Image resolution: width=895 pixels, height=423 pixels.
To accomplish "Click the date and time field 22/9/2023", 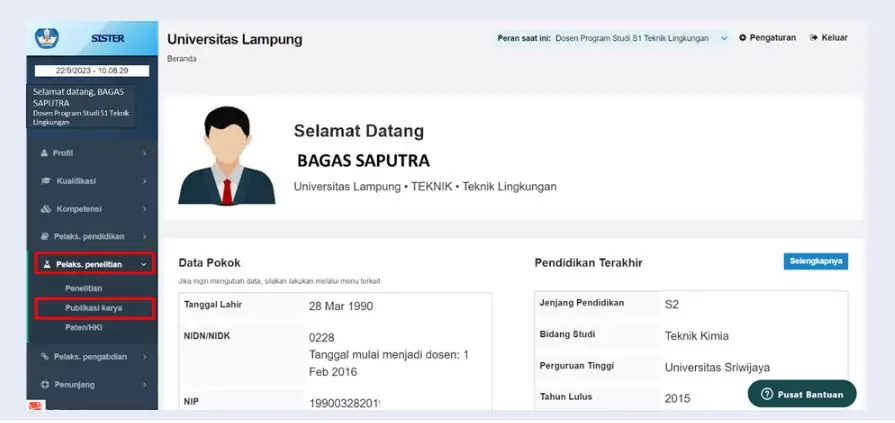I will [92, 71].
